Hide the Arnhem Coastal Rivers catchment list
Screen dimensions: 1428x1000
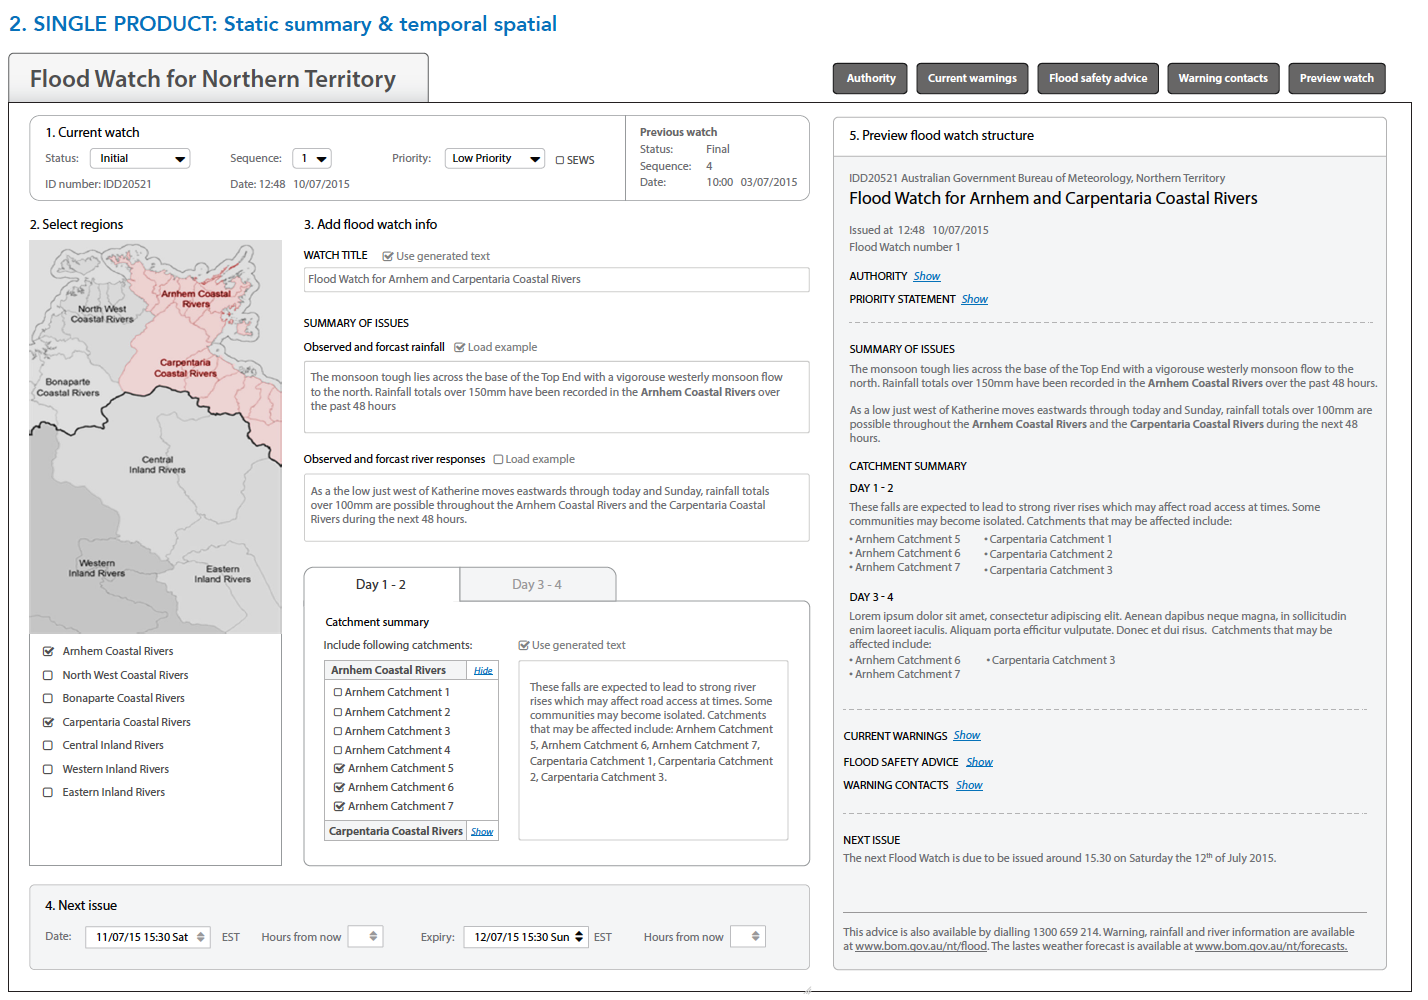[483, 671]
